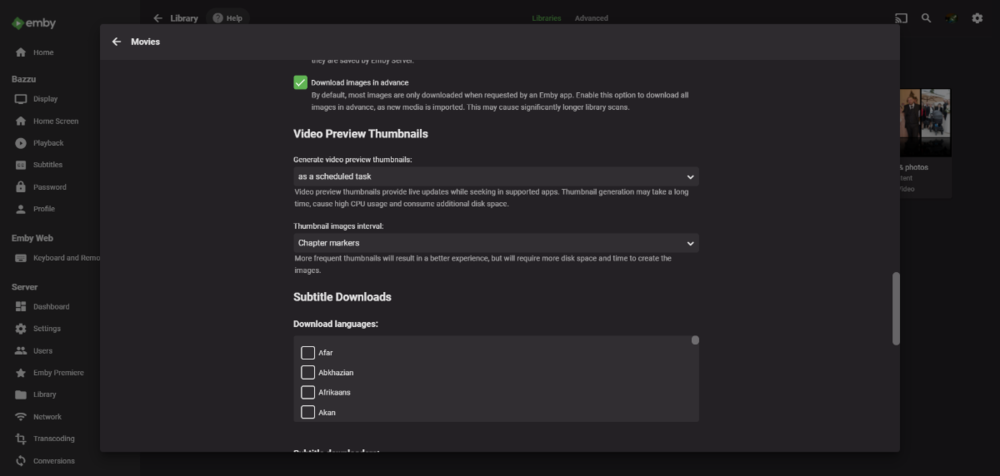Open Emby Premiere in sidebar
Image resolution: width=1000 pixels, height=476 pixels.
click(58, 373)
